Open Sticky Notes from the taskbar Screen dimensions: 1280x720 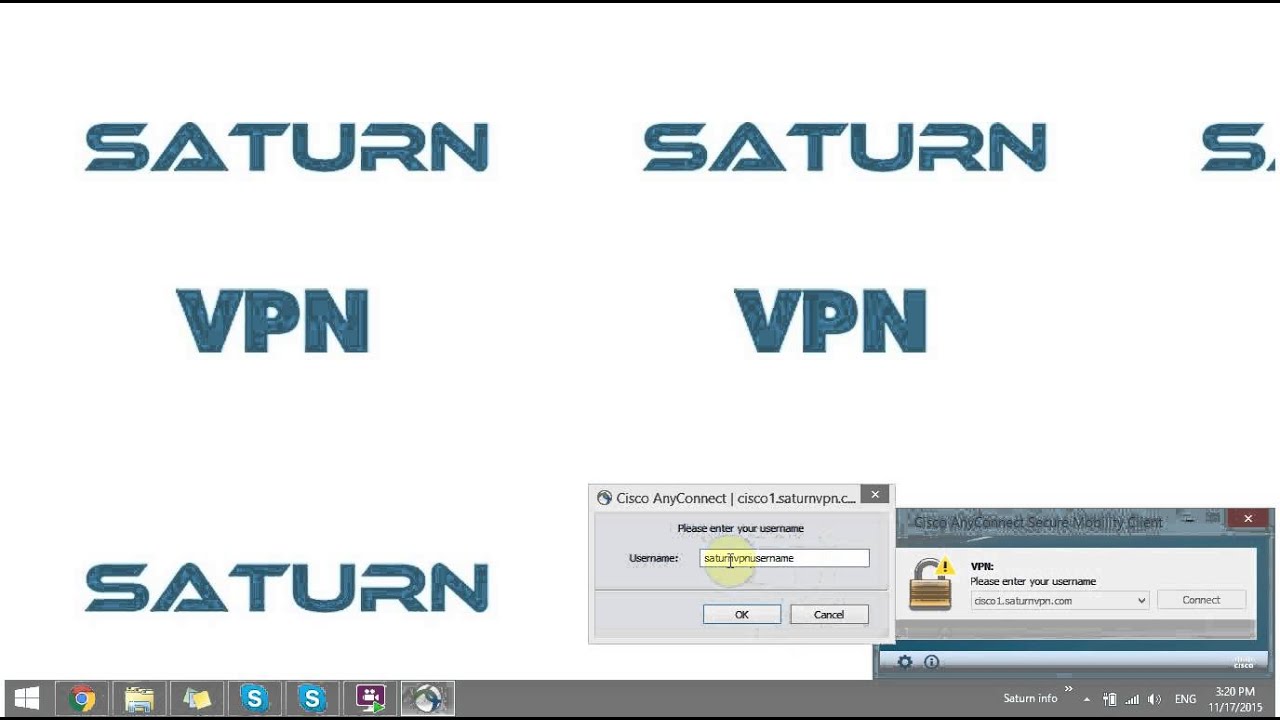(197, 698)
